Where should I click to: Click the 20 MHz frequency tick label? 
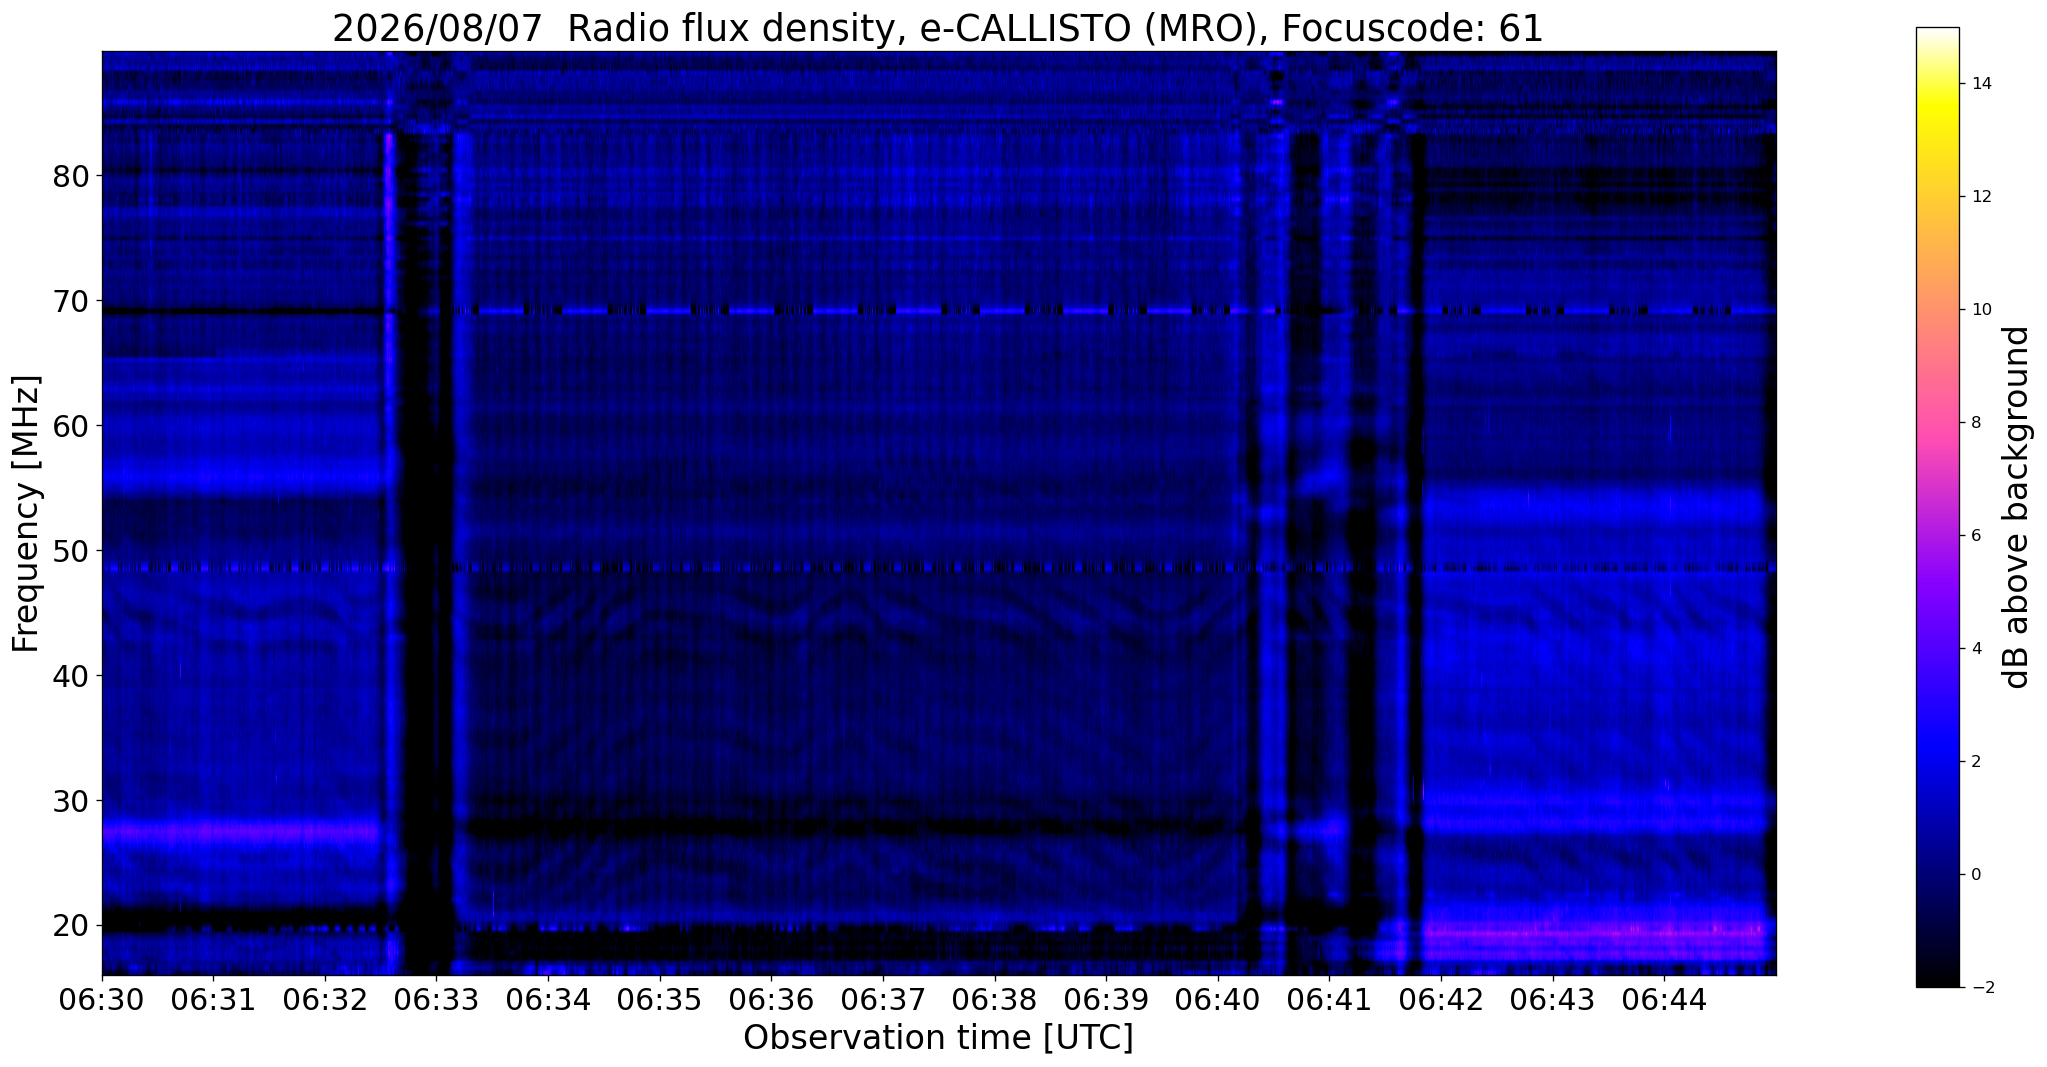click(69, 926)
